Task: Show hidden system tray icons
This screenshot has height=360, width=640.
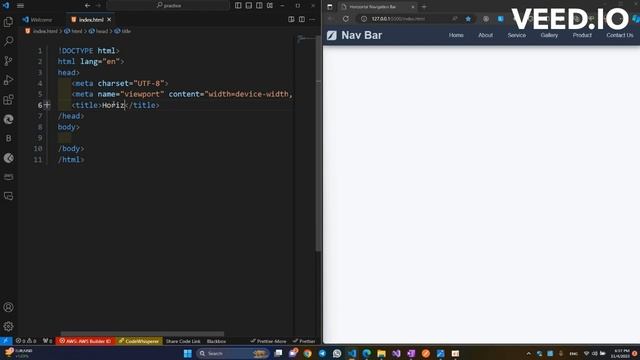Action: pyautogui.click(x=529, y=353)
